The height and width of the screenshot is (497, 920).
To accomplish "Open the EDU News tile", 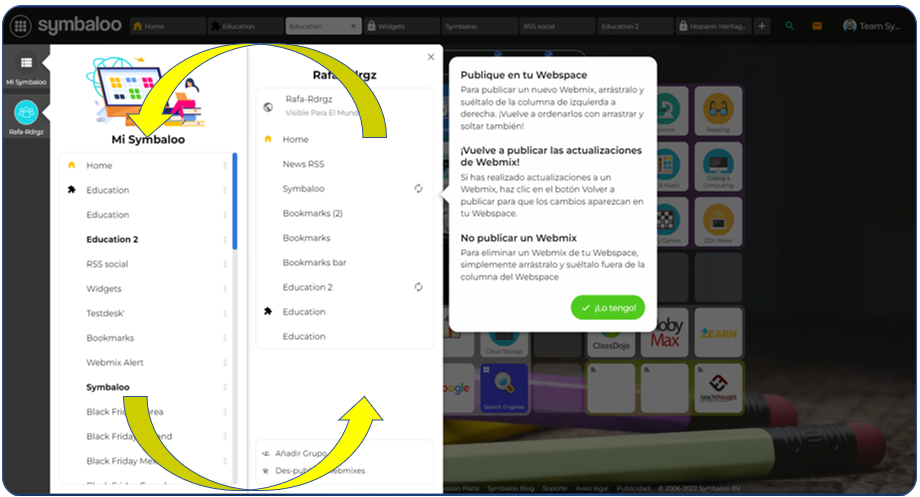I will pyautogui.click(x=718, y=221).
